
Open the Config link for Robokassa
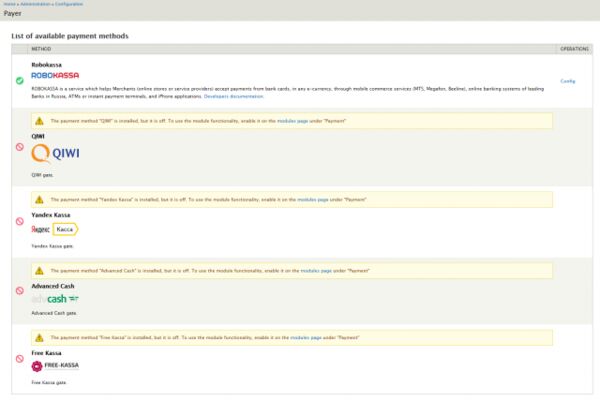coord(568,81)
